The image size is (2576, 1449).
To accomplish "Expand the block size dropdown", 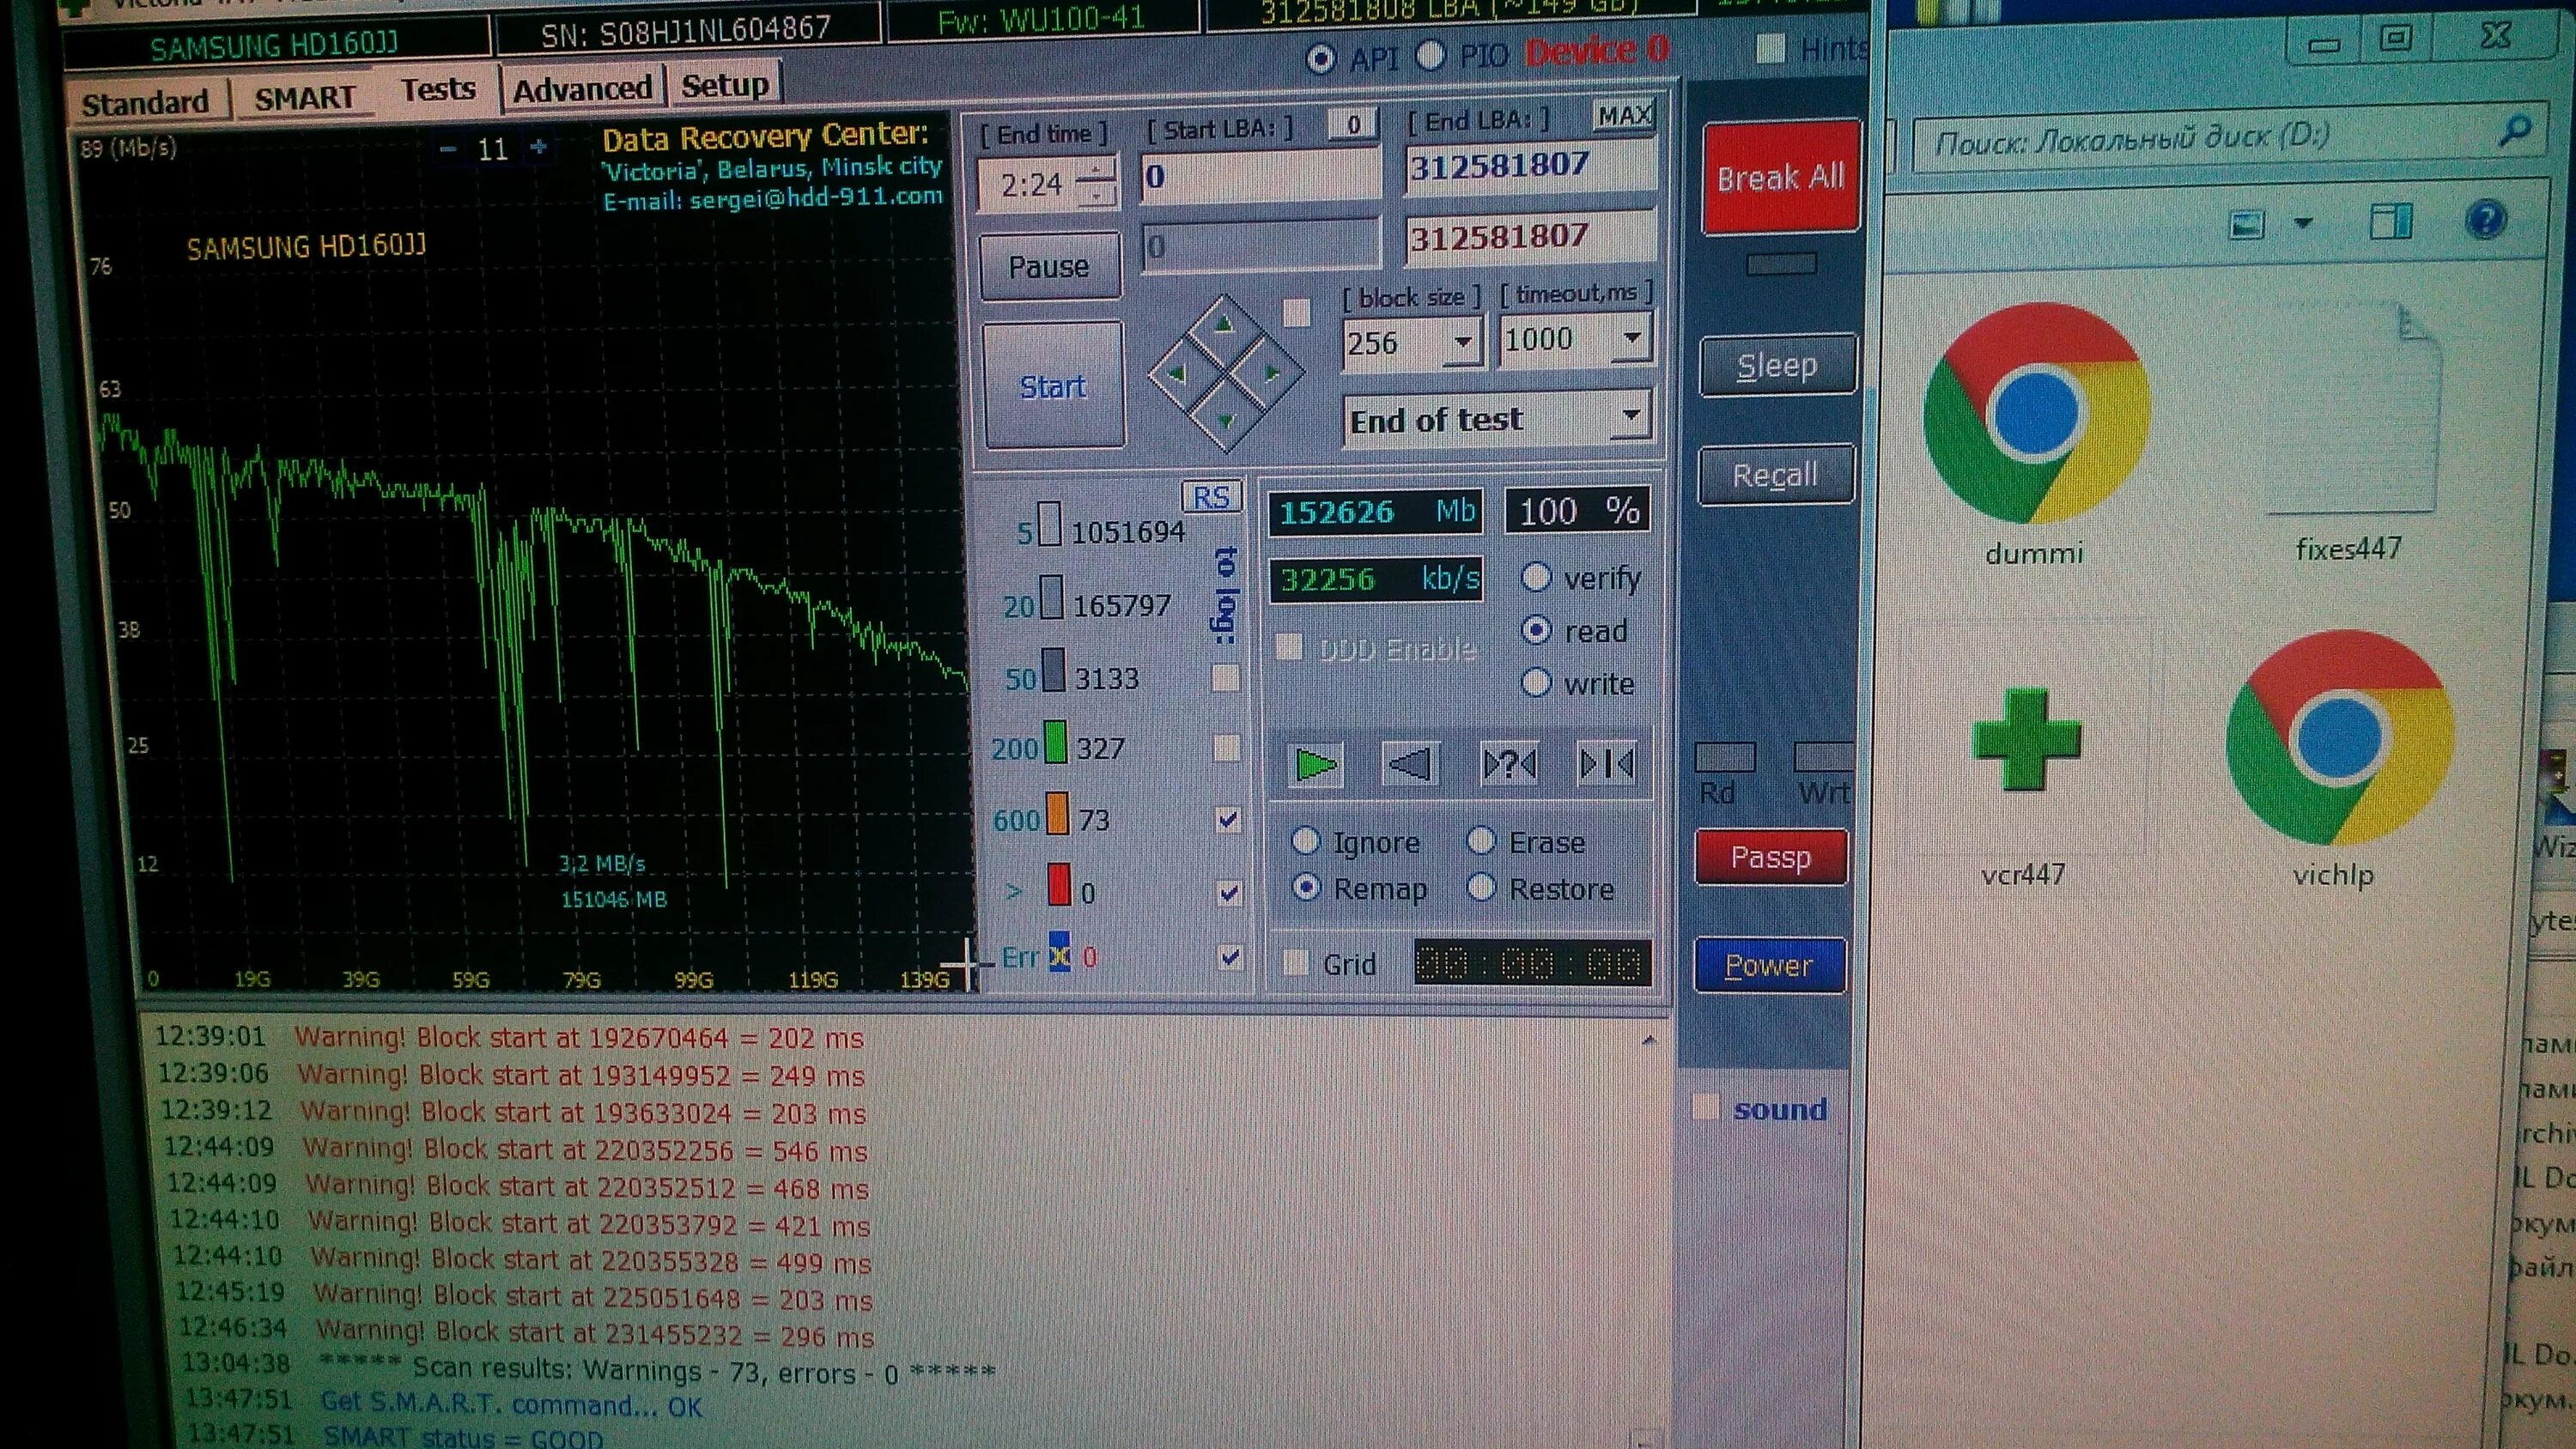I will coord(1462,343).
